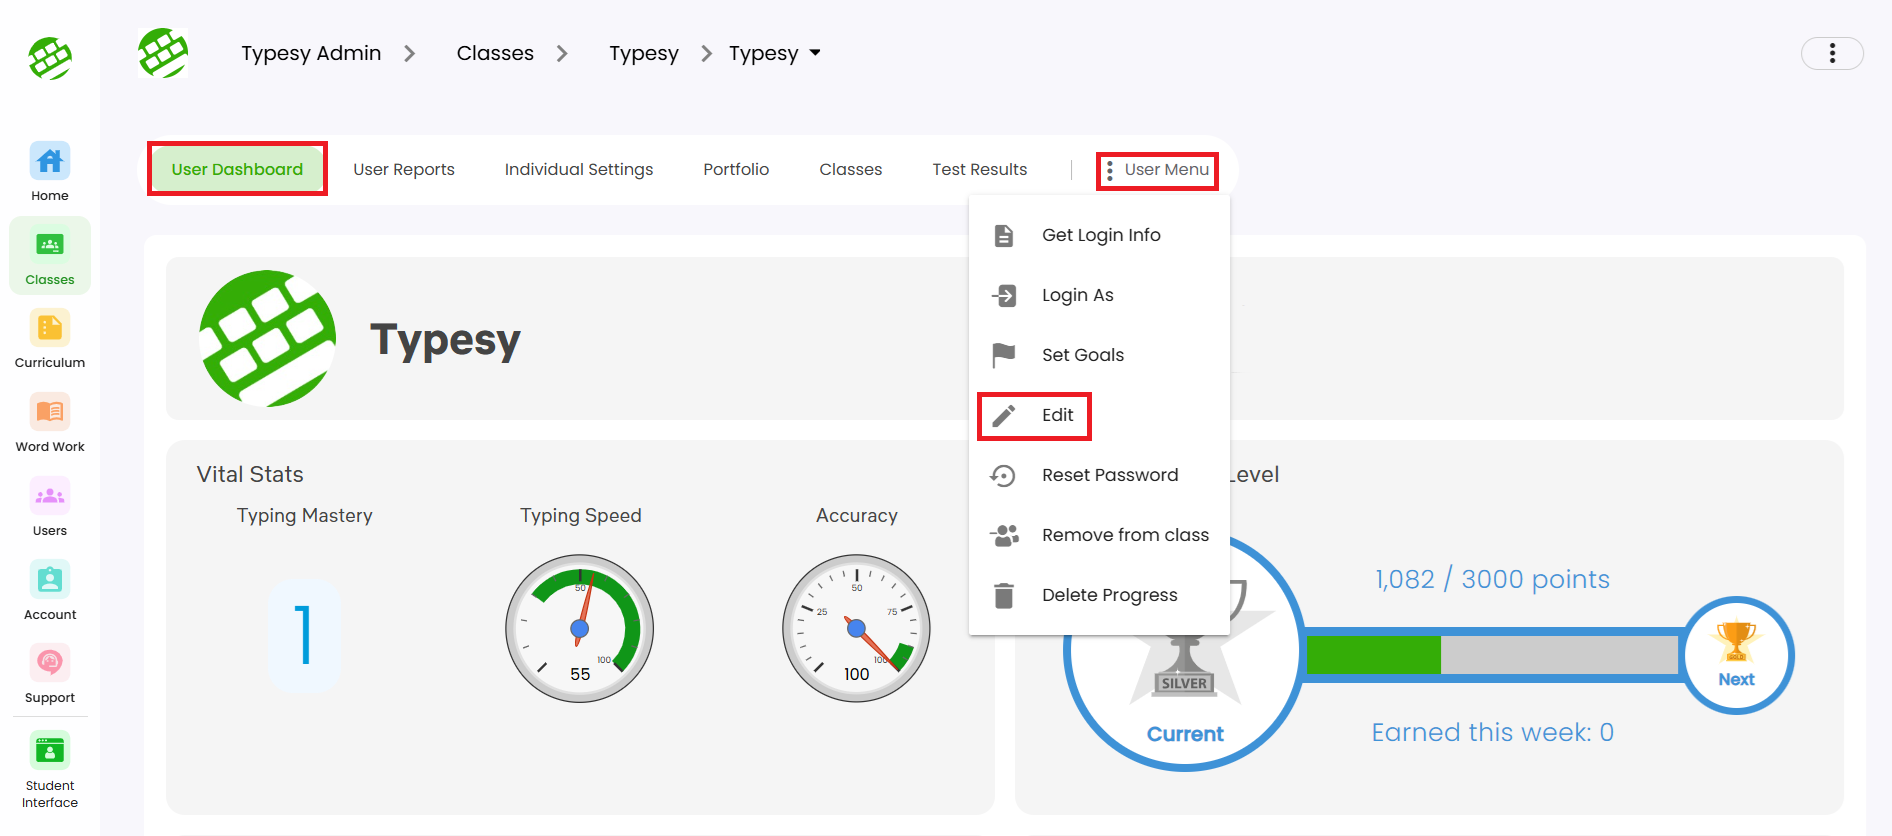Image resolution: width=1892 pixels, height=836 pixels.
Task: Click the 1,082 / 3000 points text
Action: point(1492,579)
